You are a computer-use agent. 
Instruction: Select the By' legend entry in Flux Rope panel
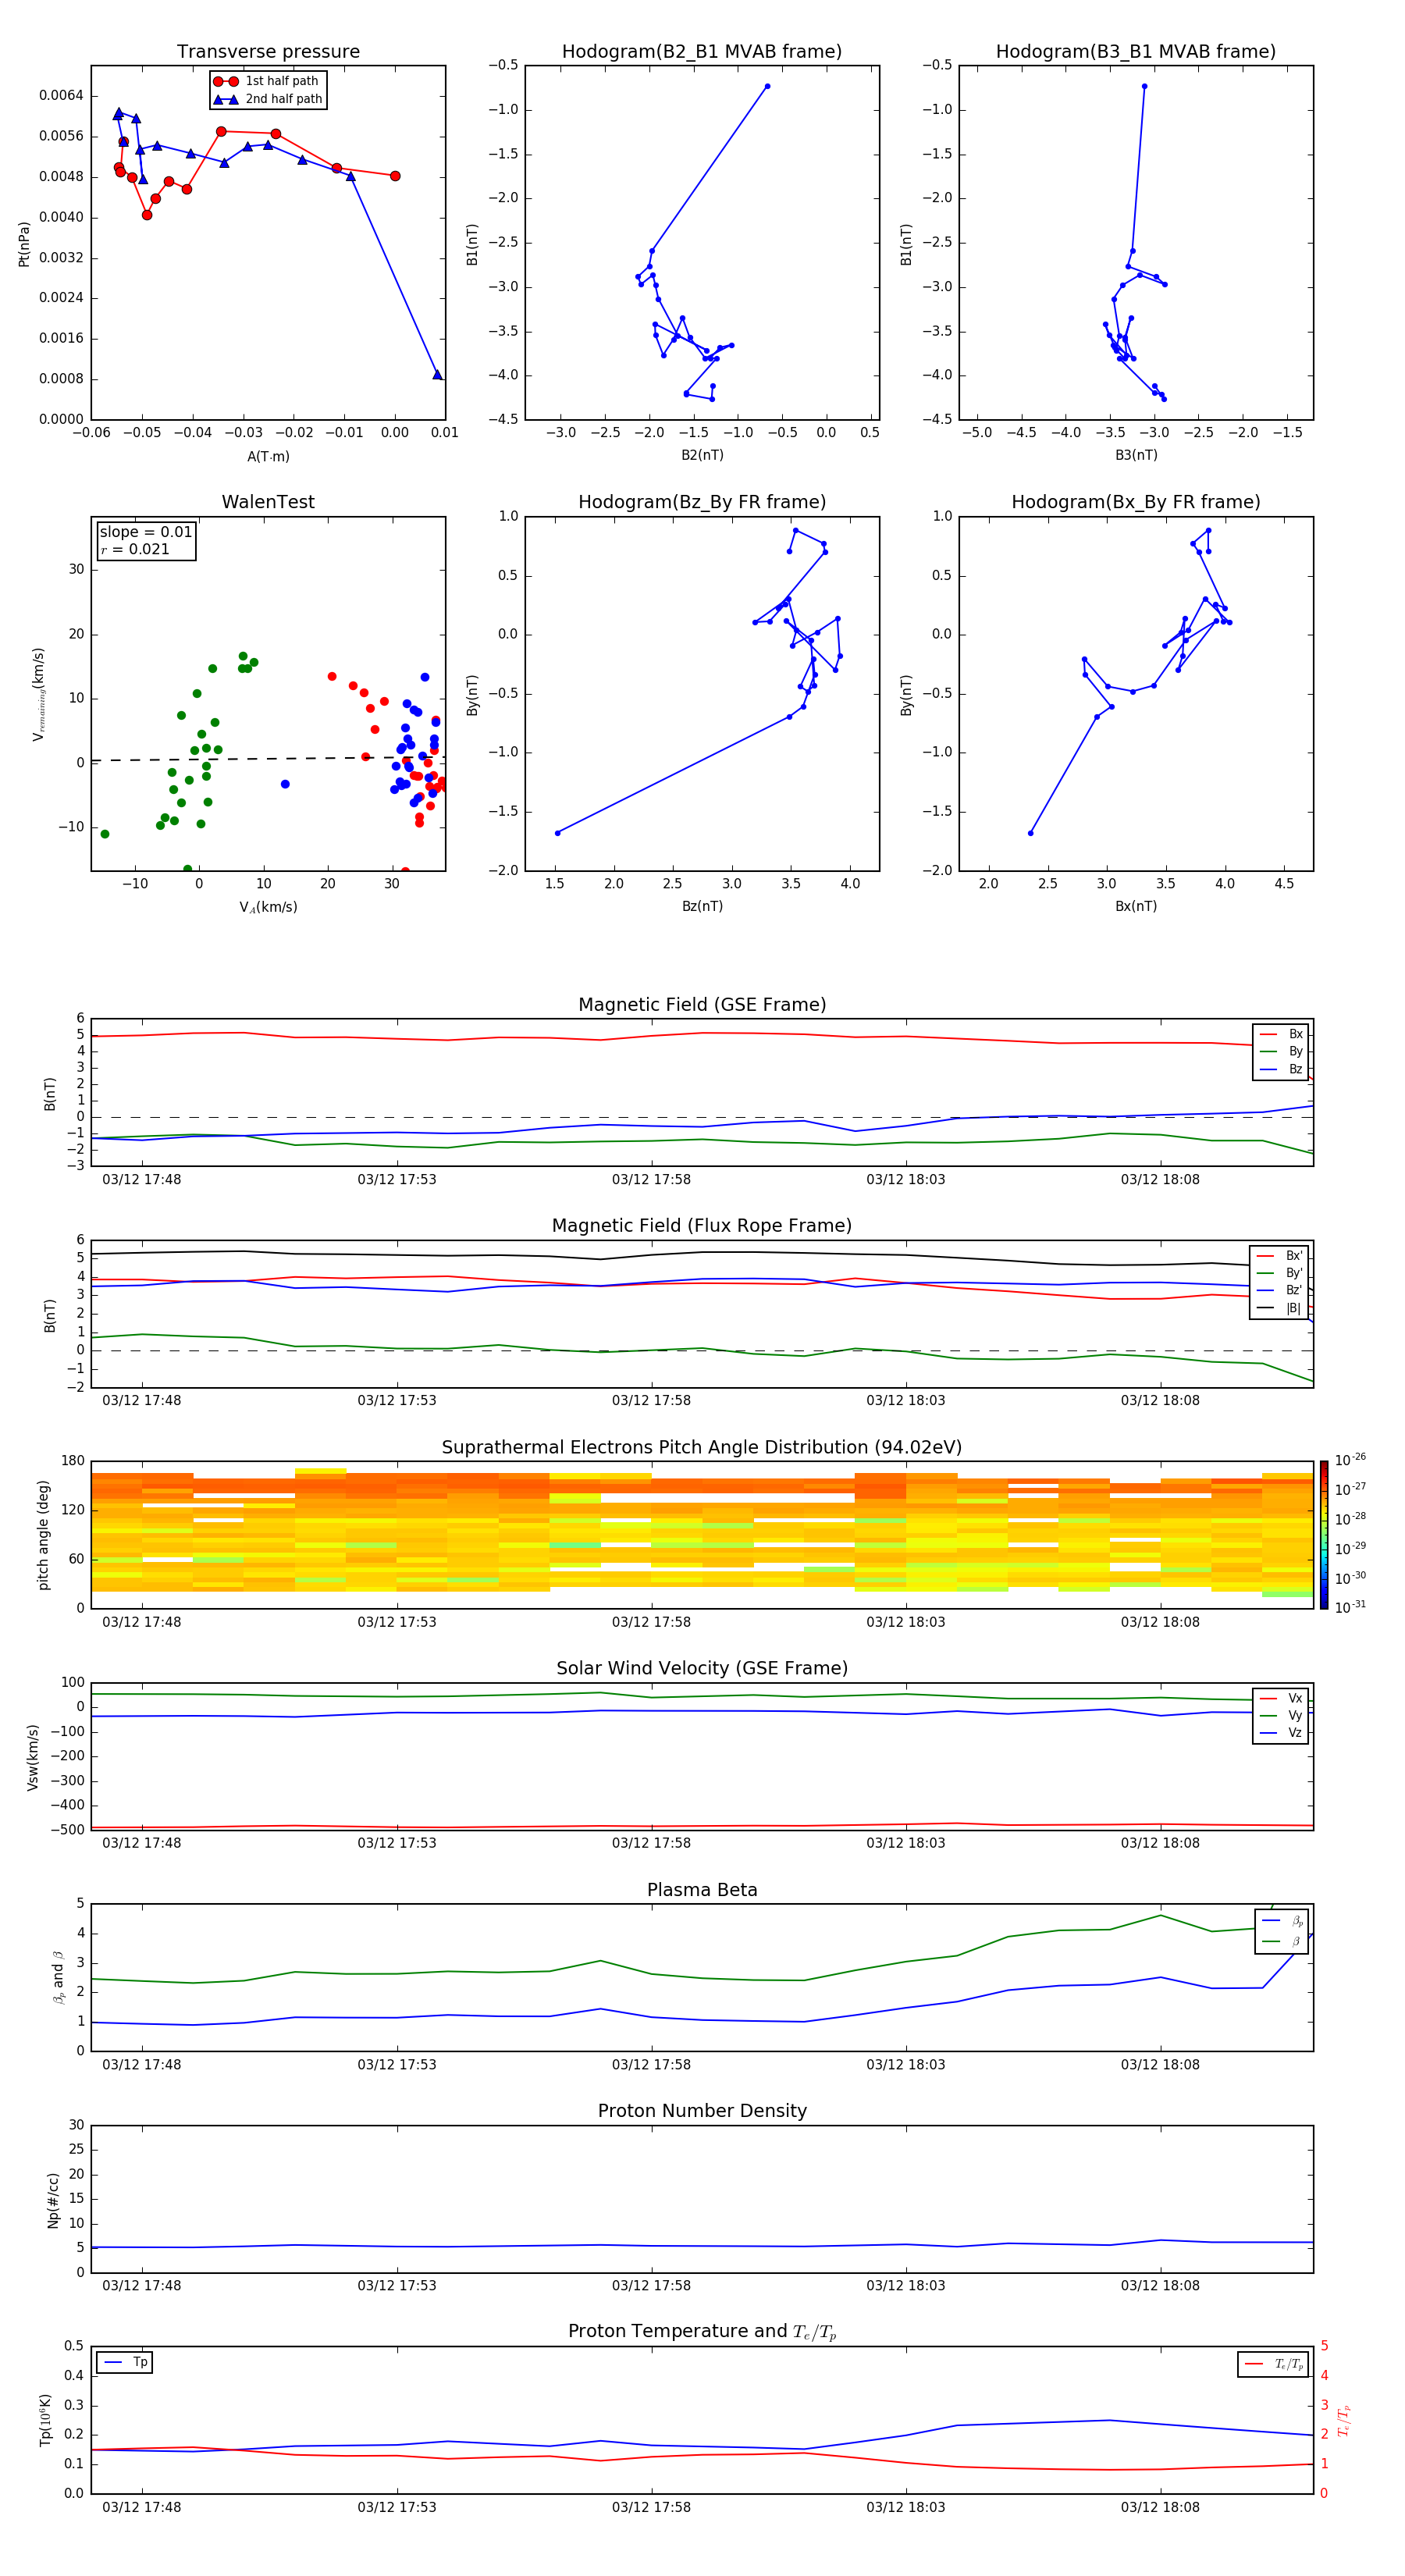click(x=1279, y=1273)
